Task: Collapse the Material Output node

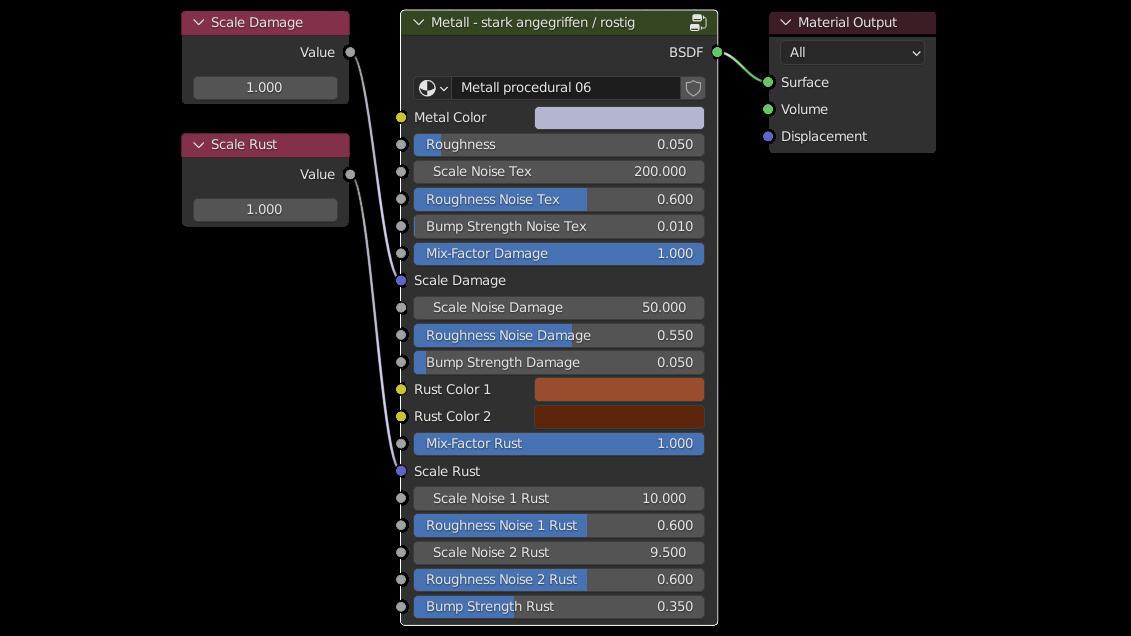Action: click(x=785, y=22)
